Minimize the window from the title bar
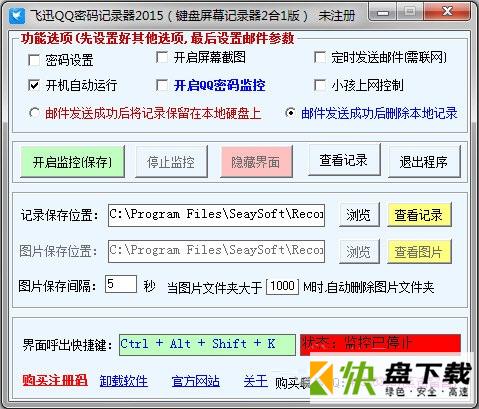The height and width of the screenshot is (409, 479). [x=383, y=13]
